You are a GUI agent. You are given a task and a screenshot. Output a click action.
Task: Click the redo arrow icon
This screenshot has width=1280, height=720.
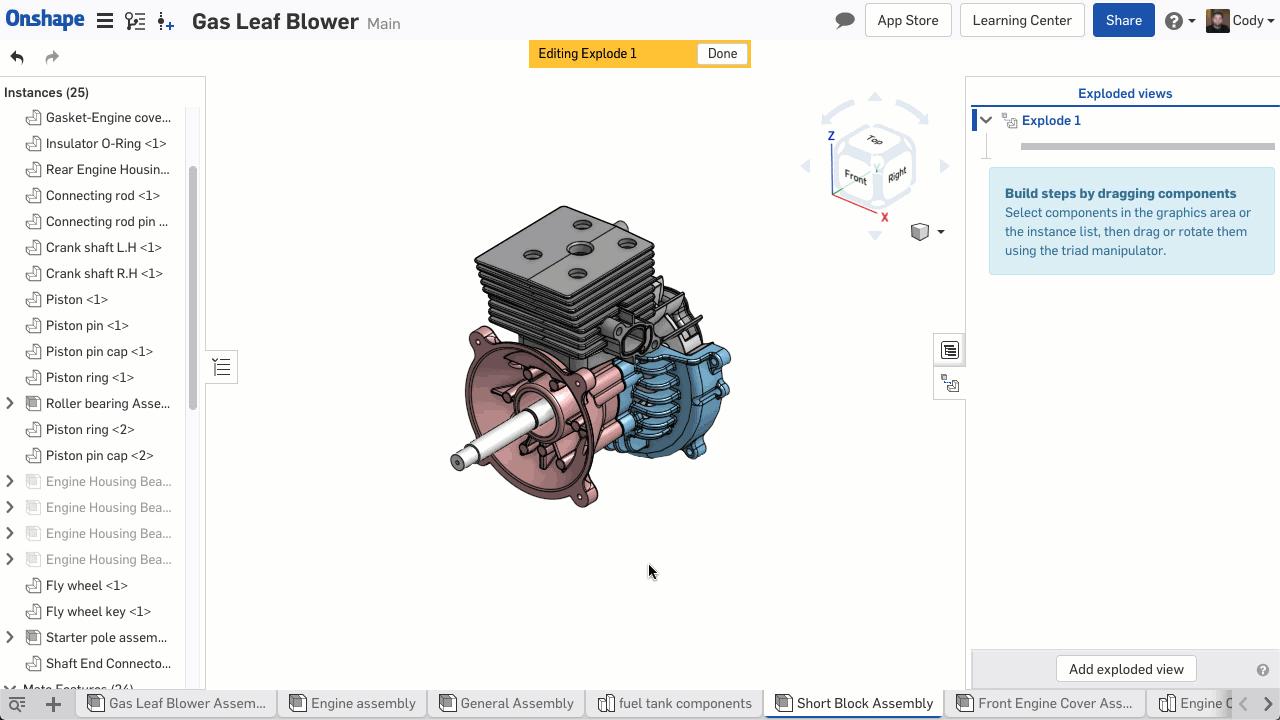click(x=50, y=57)
